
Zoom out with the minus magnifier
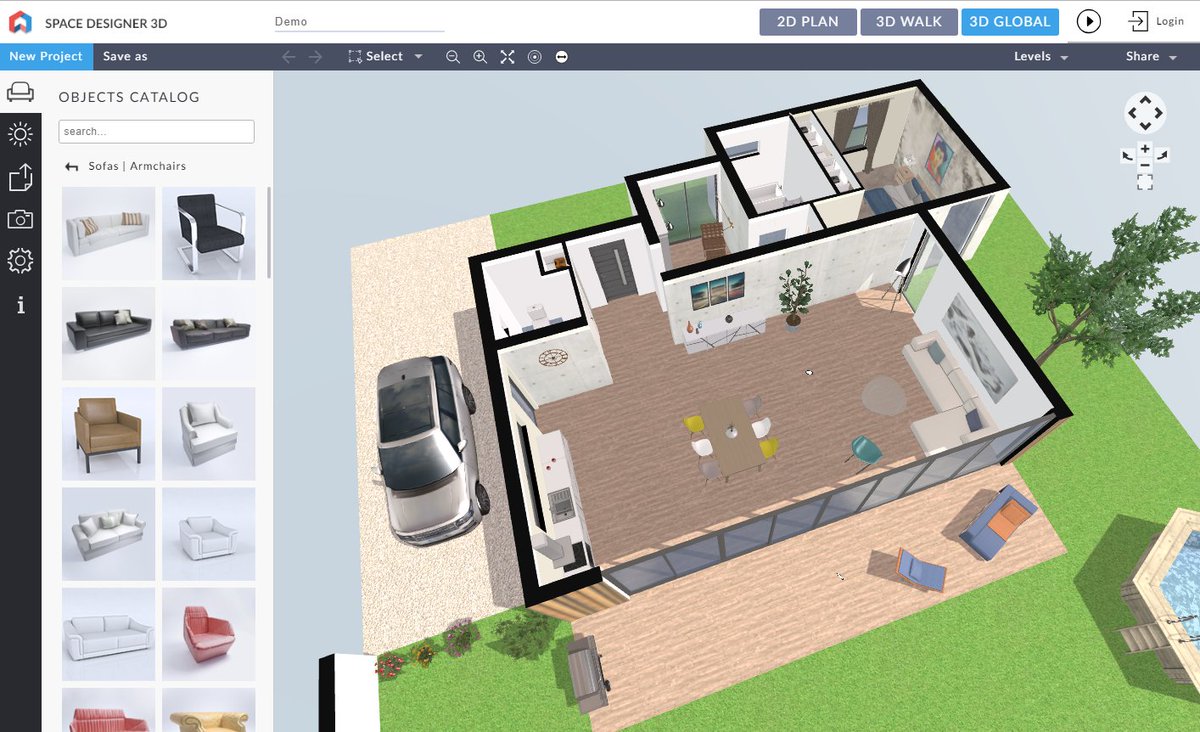click(453, 57)
